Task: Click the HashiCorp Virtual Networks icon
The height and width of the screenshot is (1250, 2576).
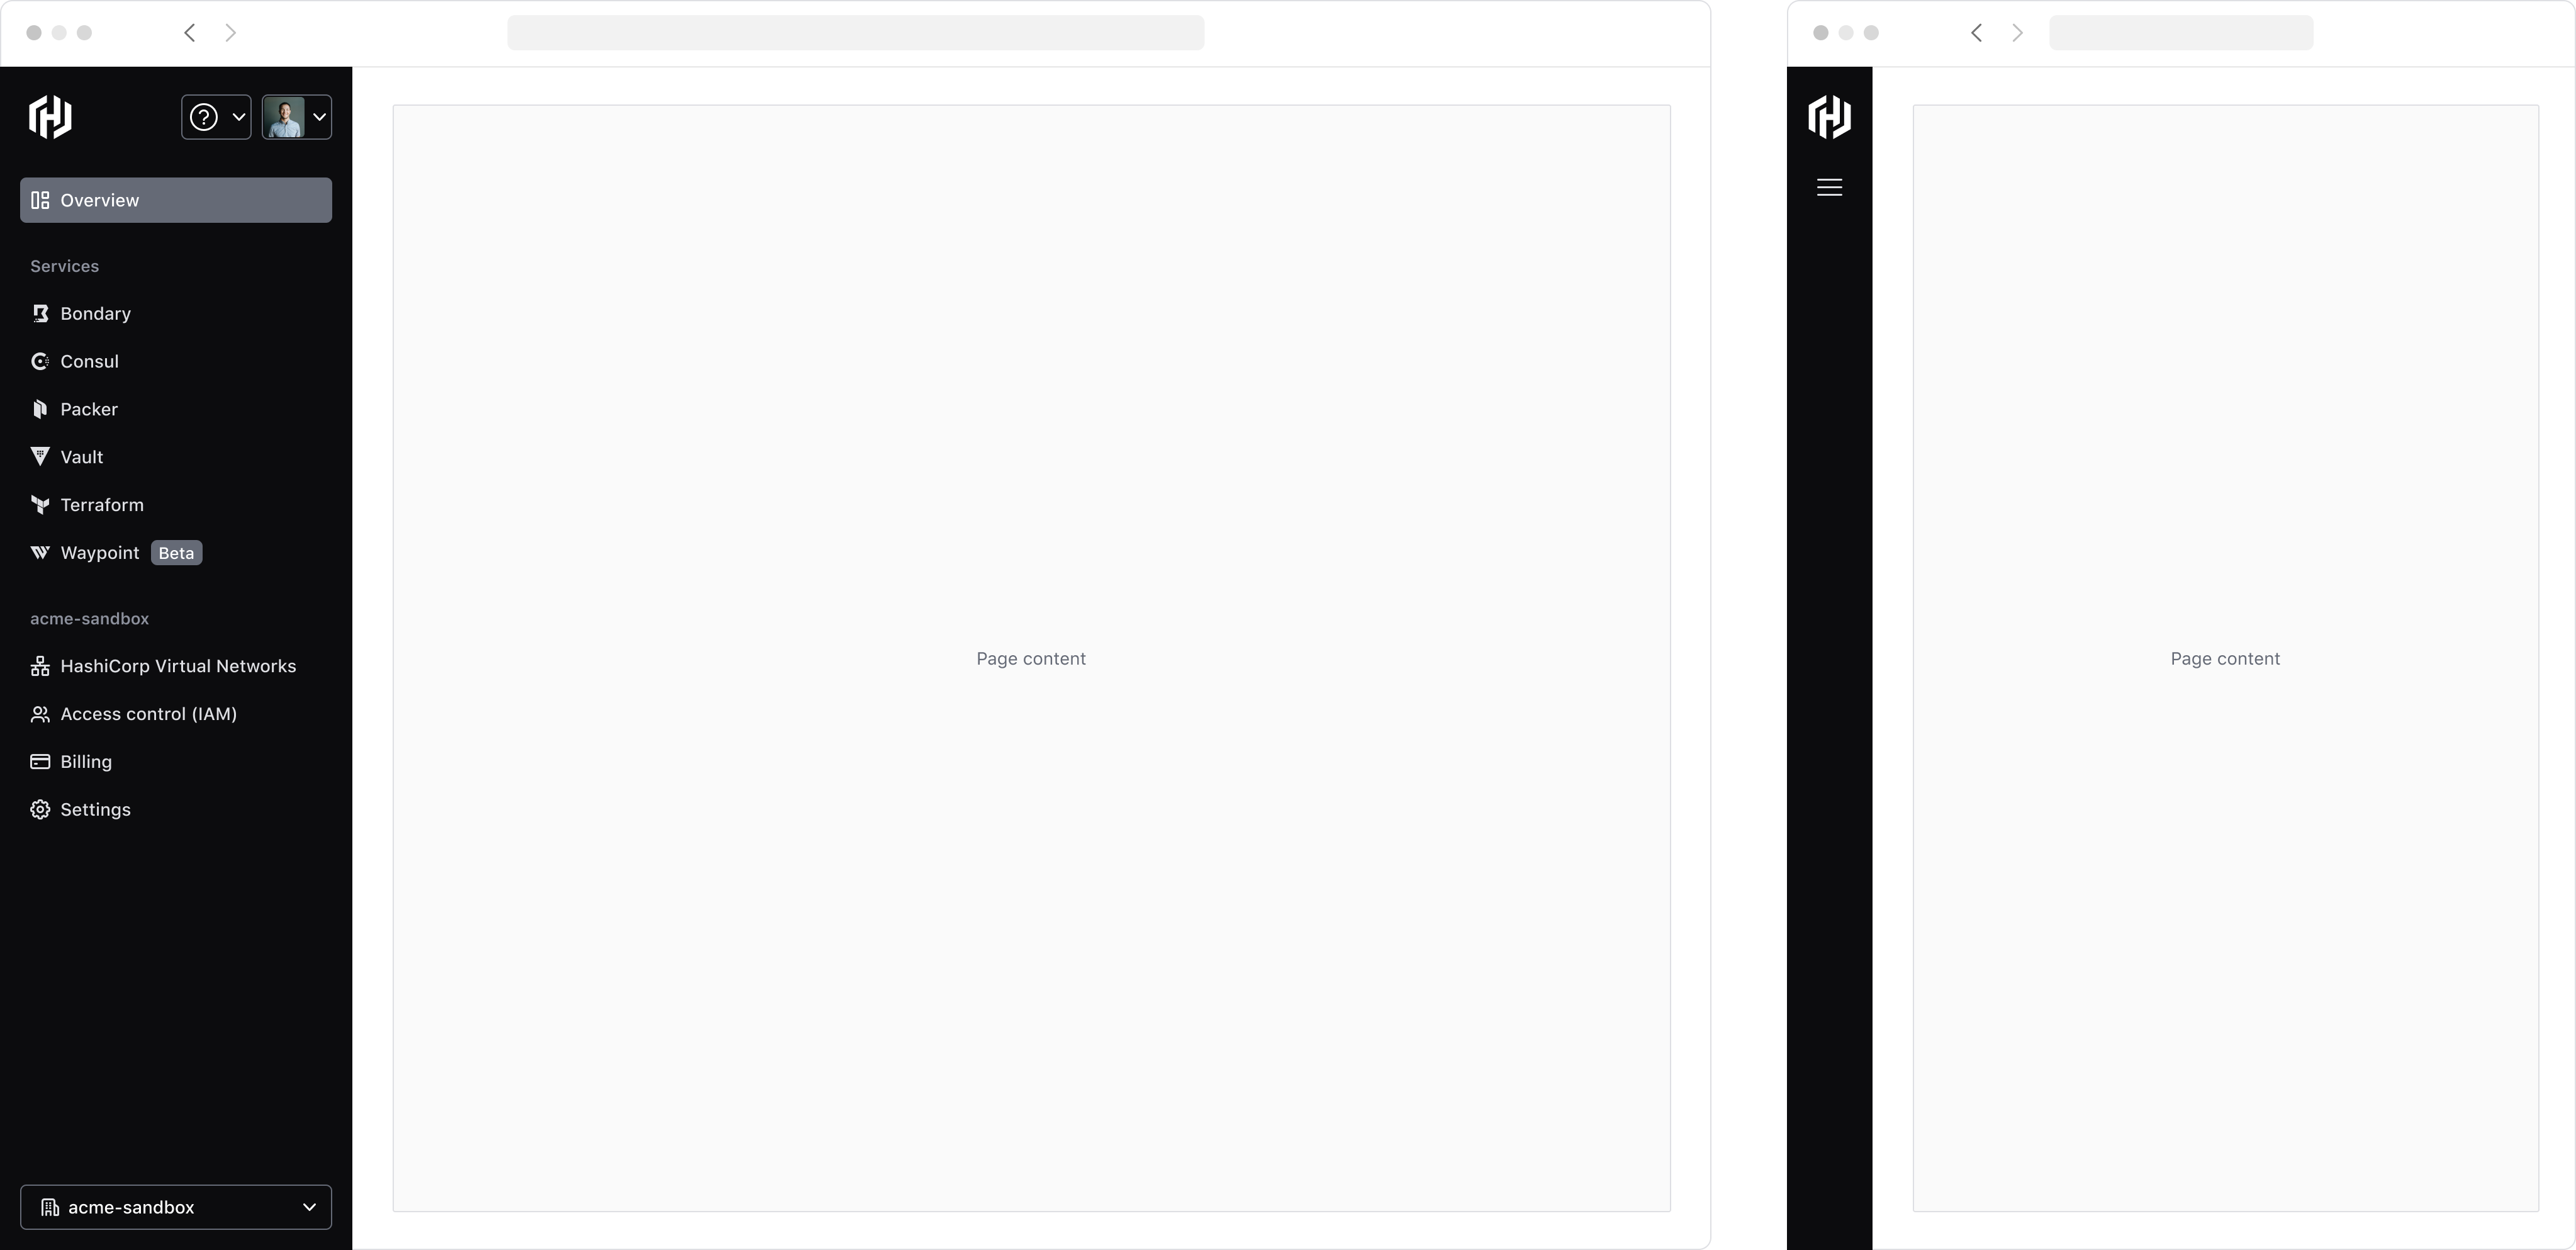Action: tap(40, 665)
